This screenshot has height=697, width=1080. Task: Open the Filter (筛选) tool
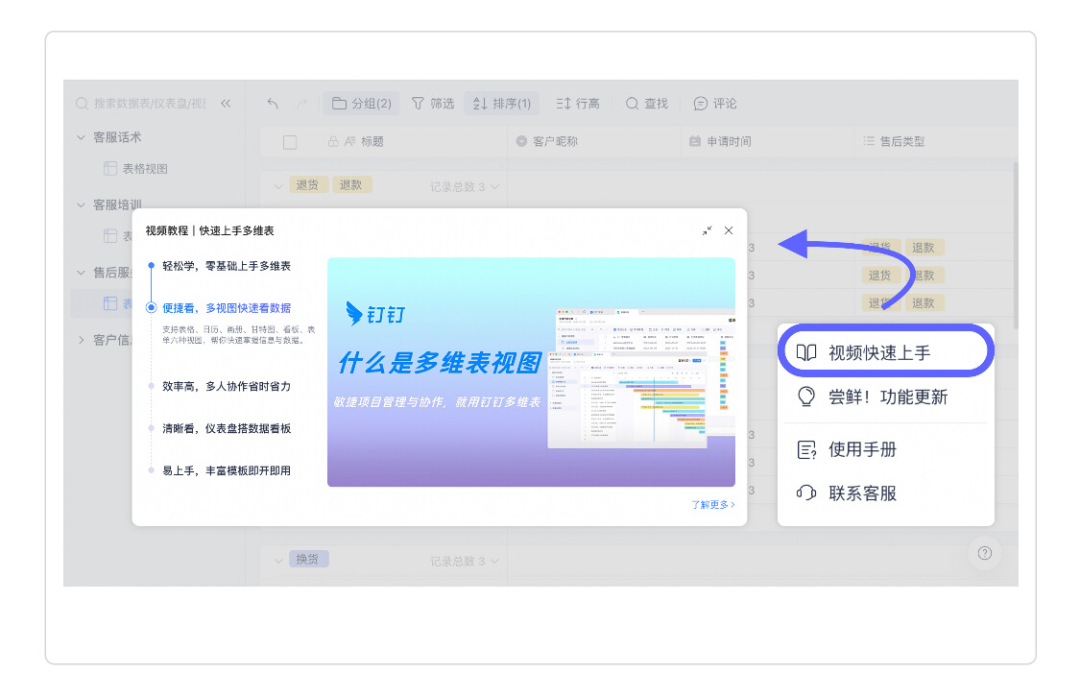point(433,103)
